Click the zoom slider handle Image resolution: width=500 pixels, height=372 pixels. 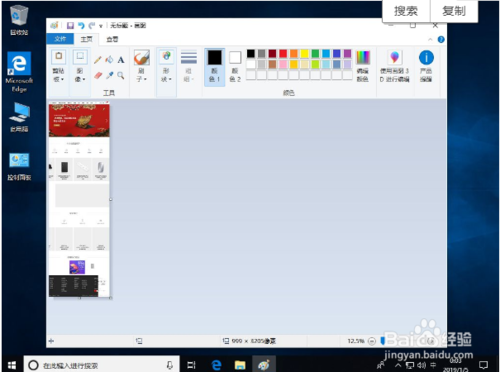382,341
